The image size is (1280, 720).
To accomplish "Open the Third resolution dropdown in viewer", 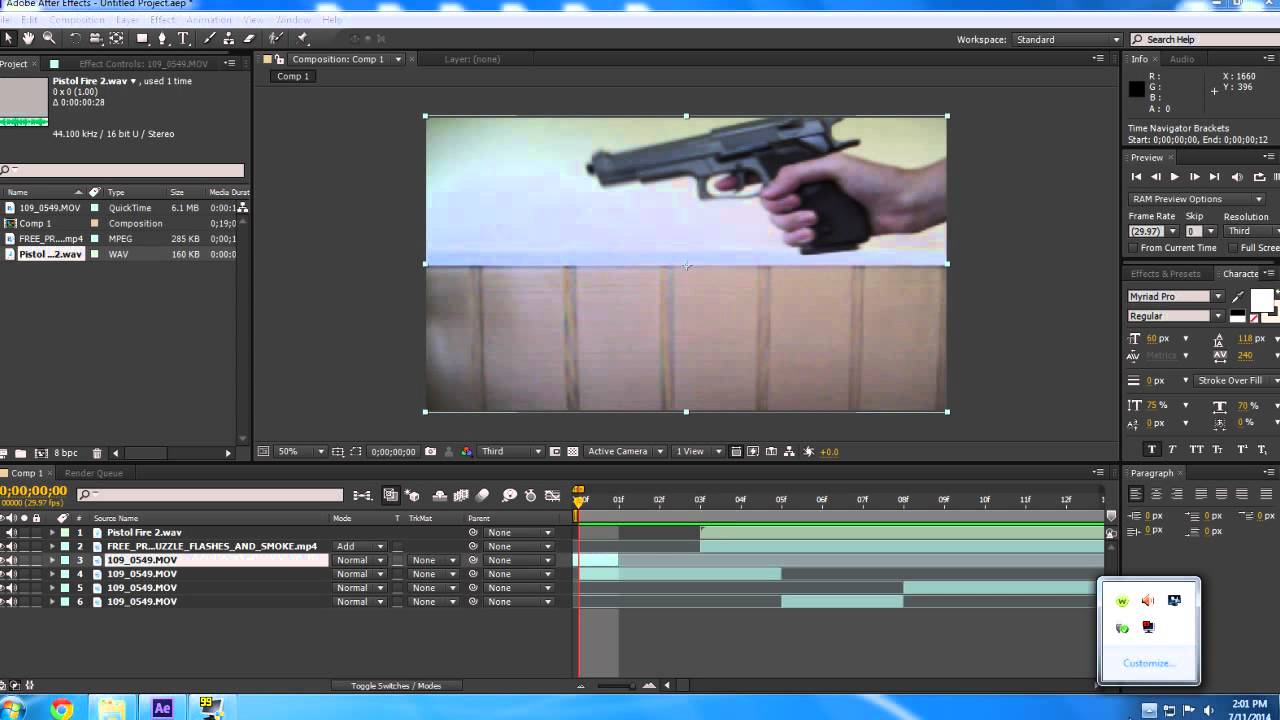I will [511, 451].
